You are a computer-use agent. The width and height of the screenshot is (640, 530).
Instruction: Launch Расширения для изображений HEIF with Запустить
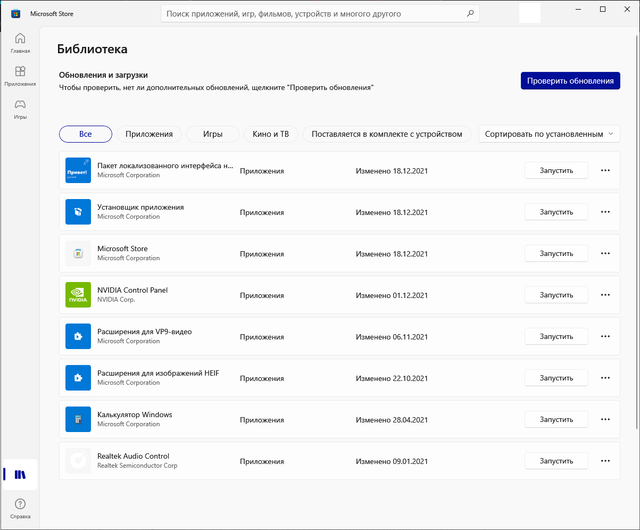[x=556, y=378]
